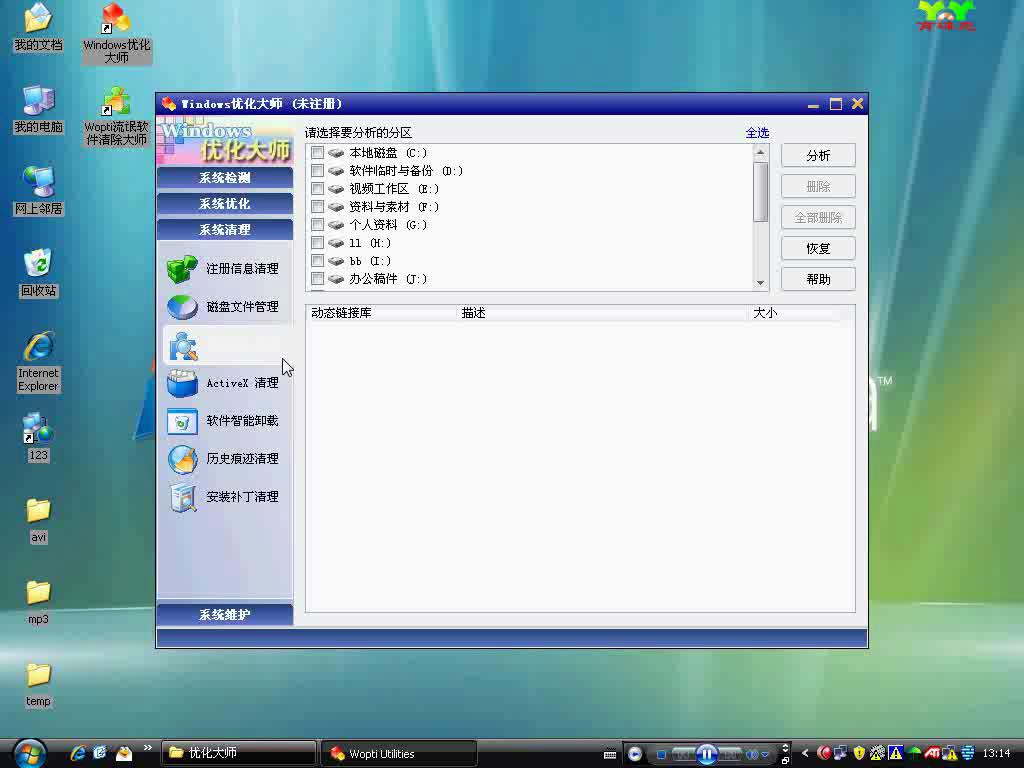Restore the media player toolbar window
The width and height of the screenshot is (1024, 768).
(x=786, y=760)
